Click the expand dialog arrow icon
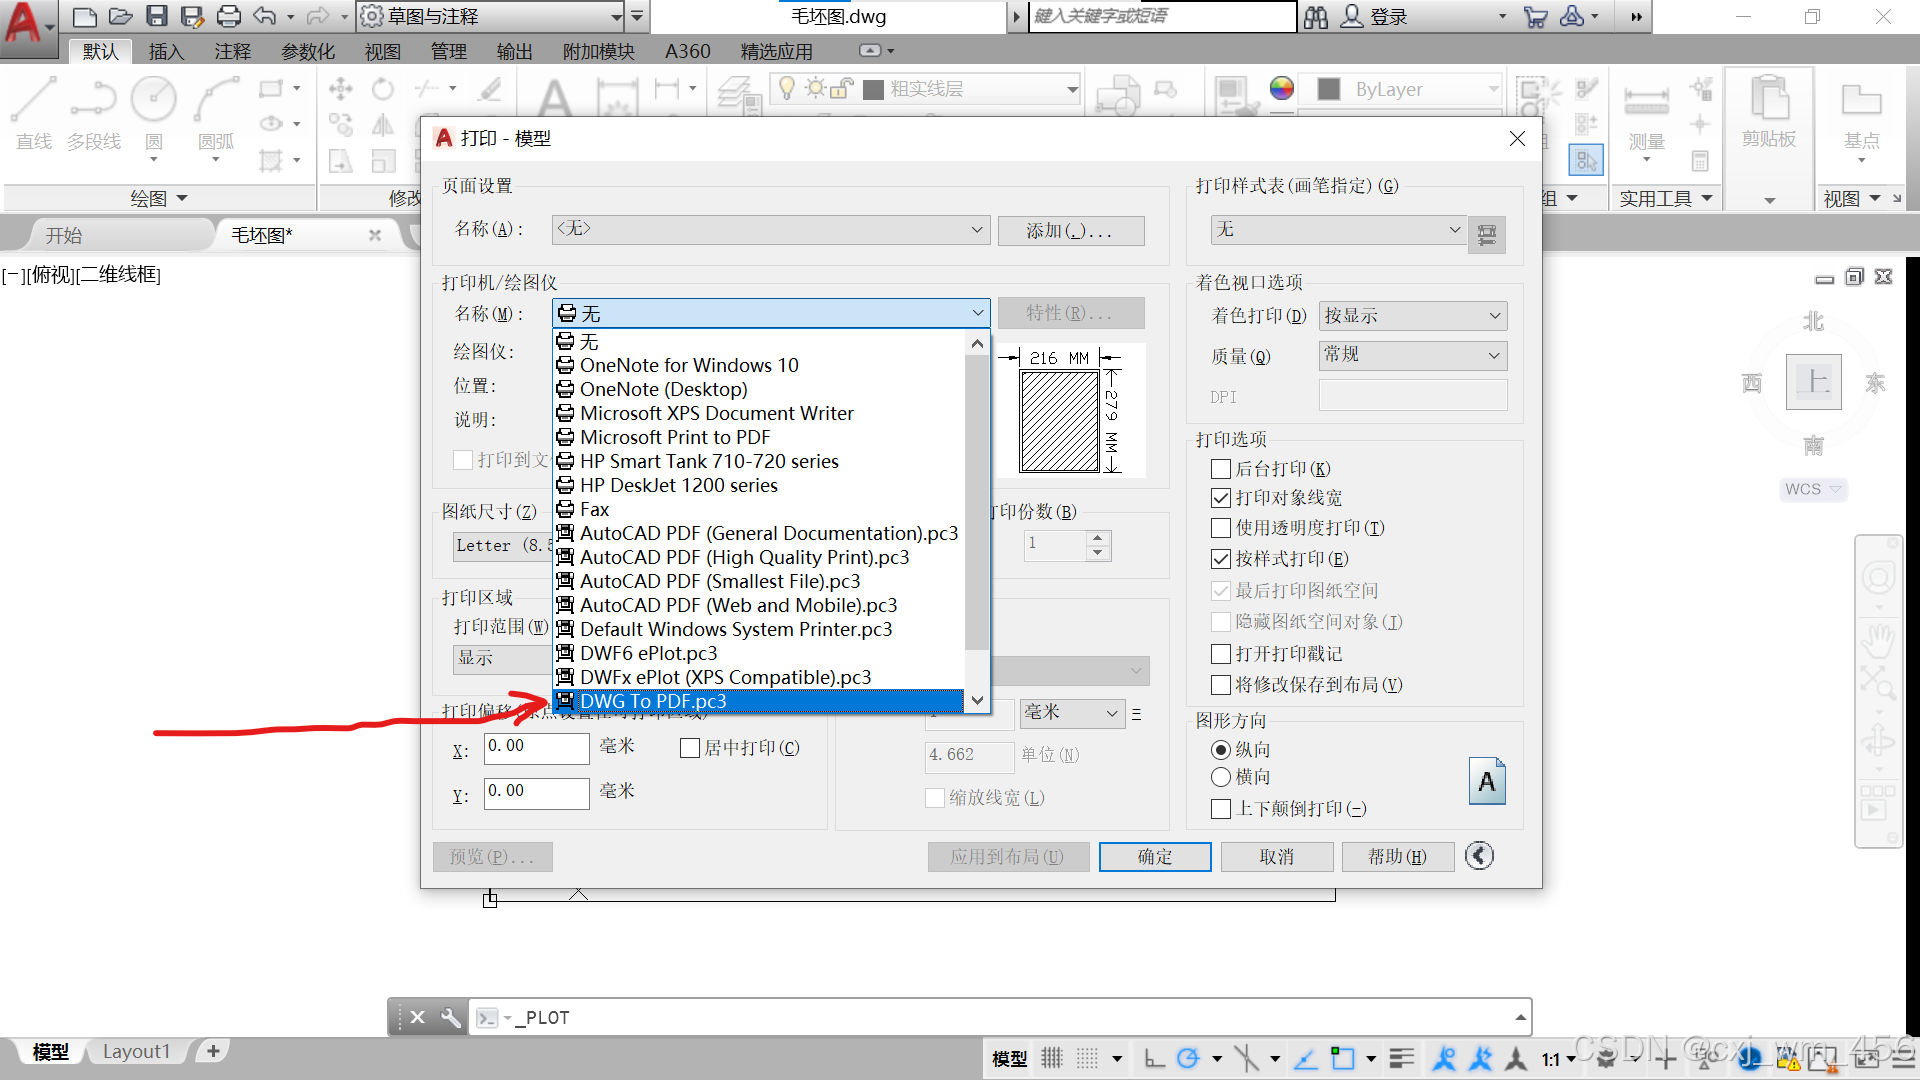The image size is (1920, 1080). [x=1479, y=856]
